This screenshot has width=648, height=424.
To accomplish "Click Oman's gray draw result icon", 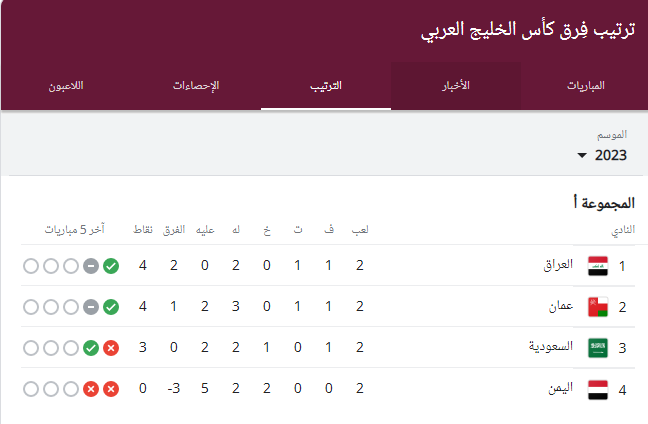I will [x=91, y=307].
